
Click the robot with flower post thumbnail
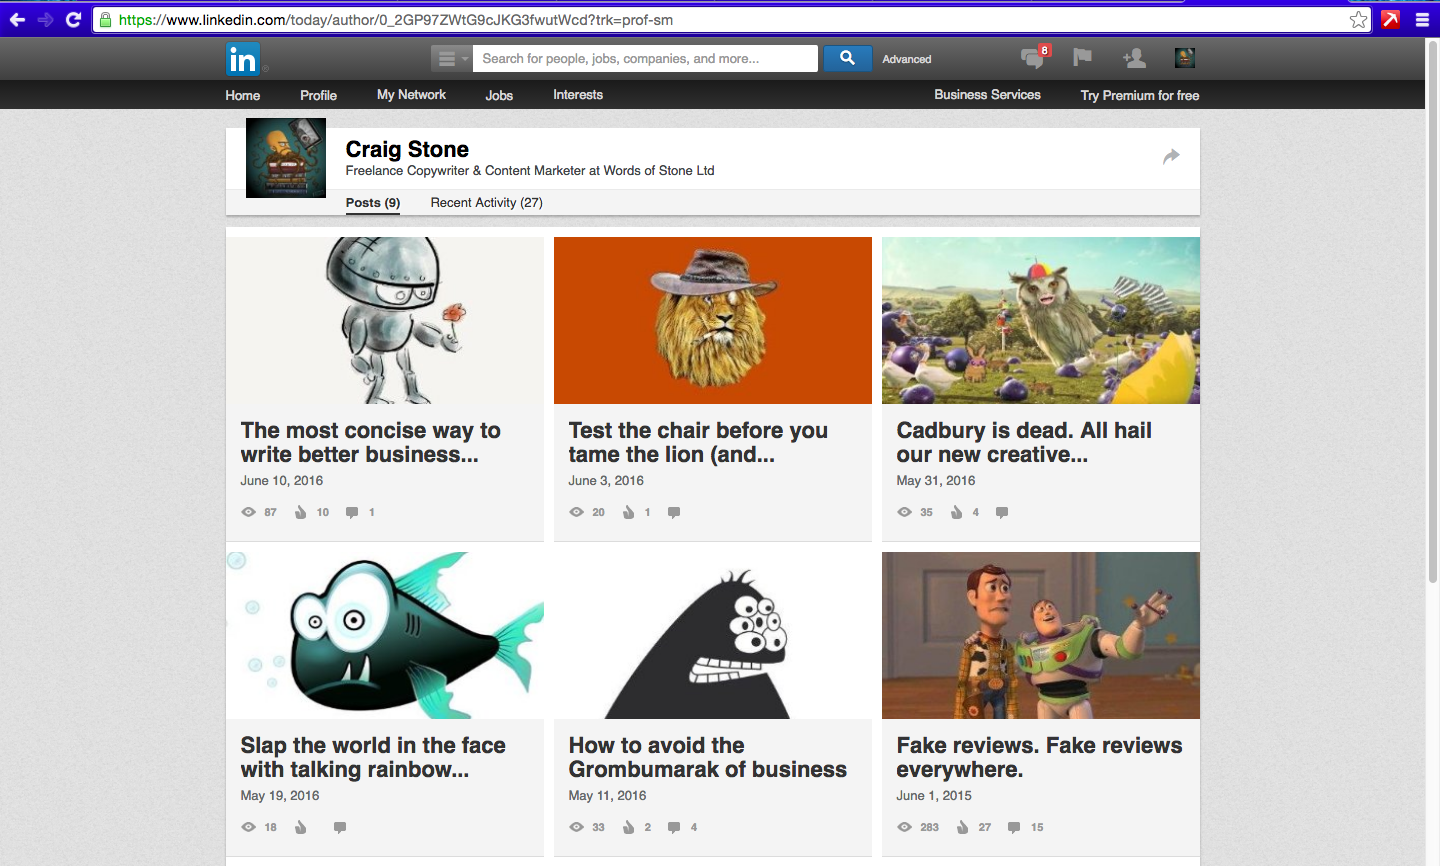[385, 320]
